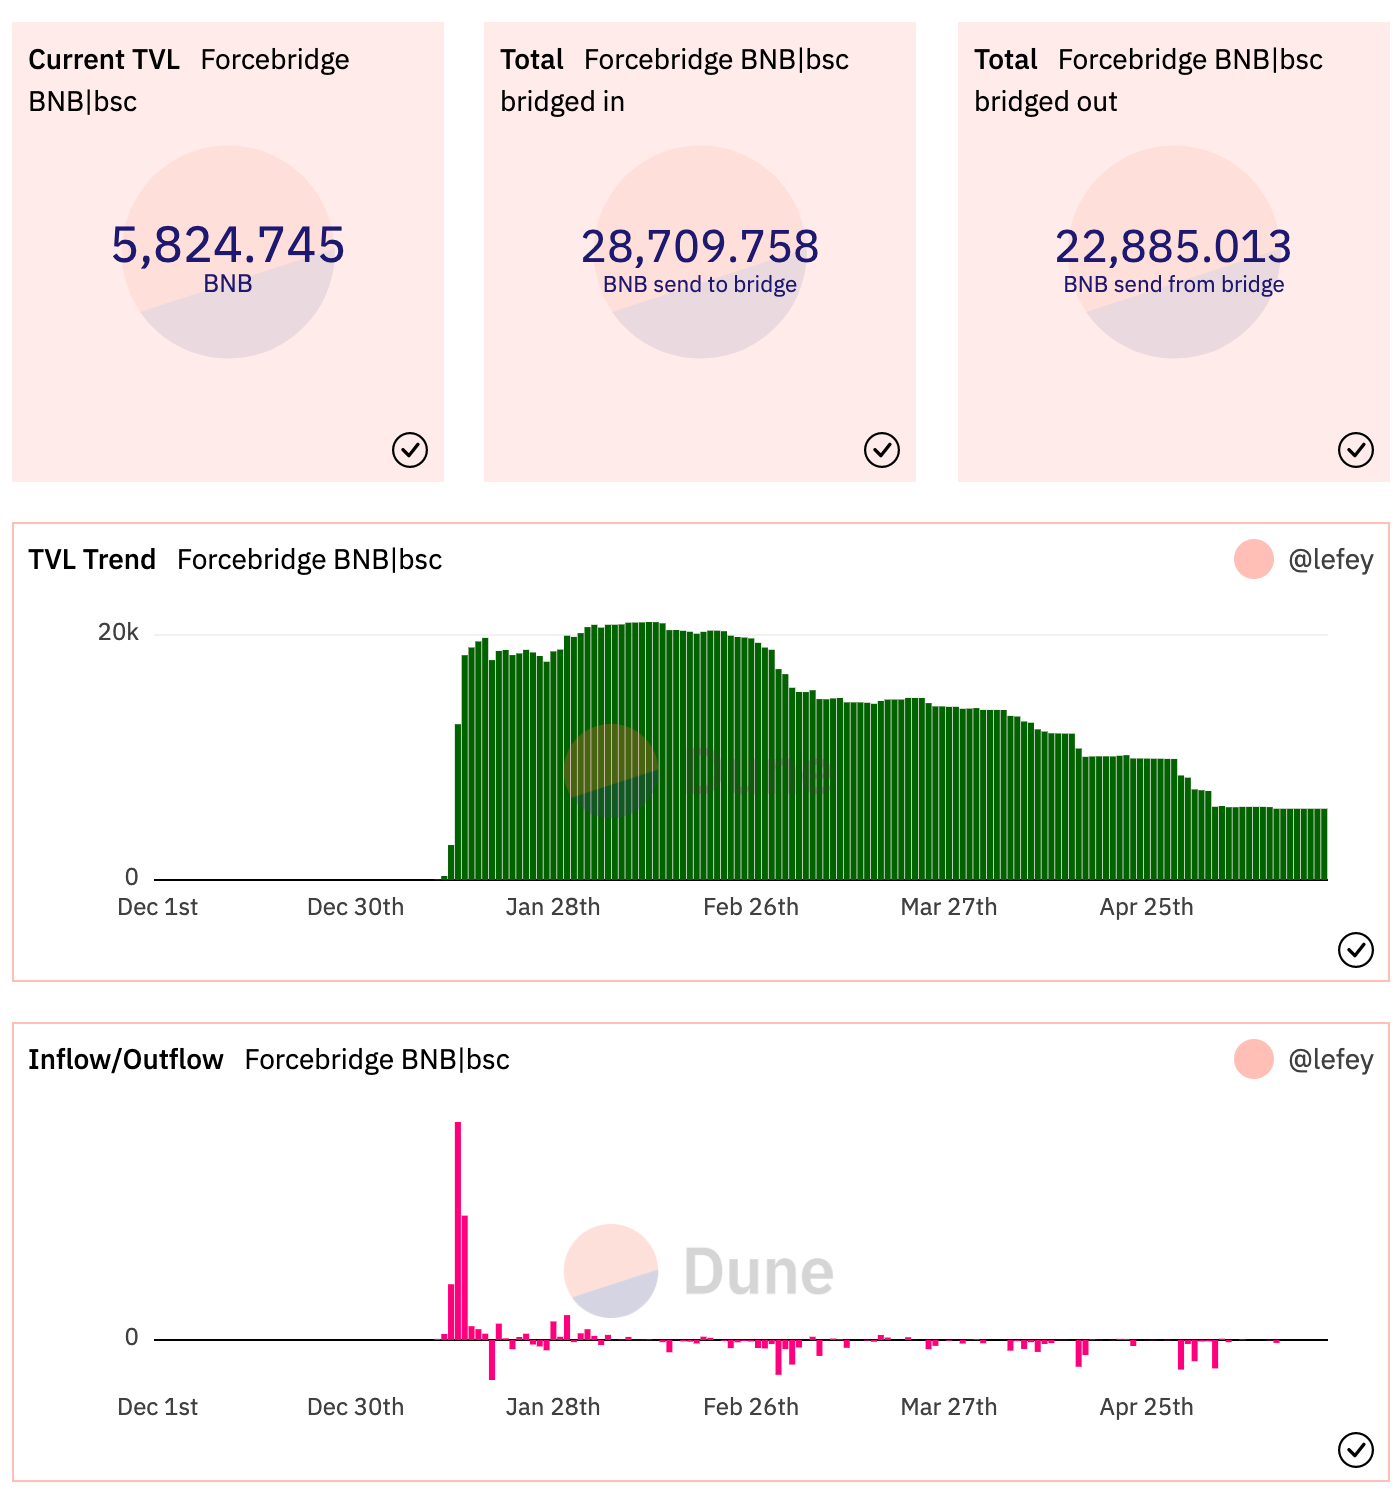Click 'BNB send from bridge' label
Image resolution: width=1400 pixels, height=1498 pixels.
(1174, 284)
